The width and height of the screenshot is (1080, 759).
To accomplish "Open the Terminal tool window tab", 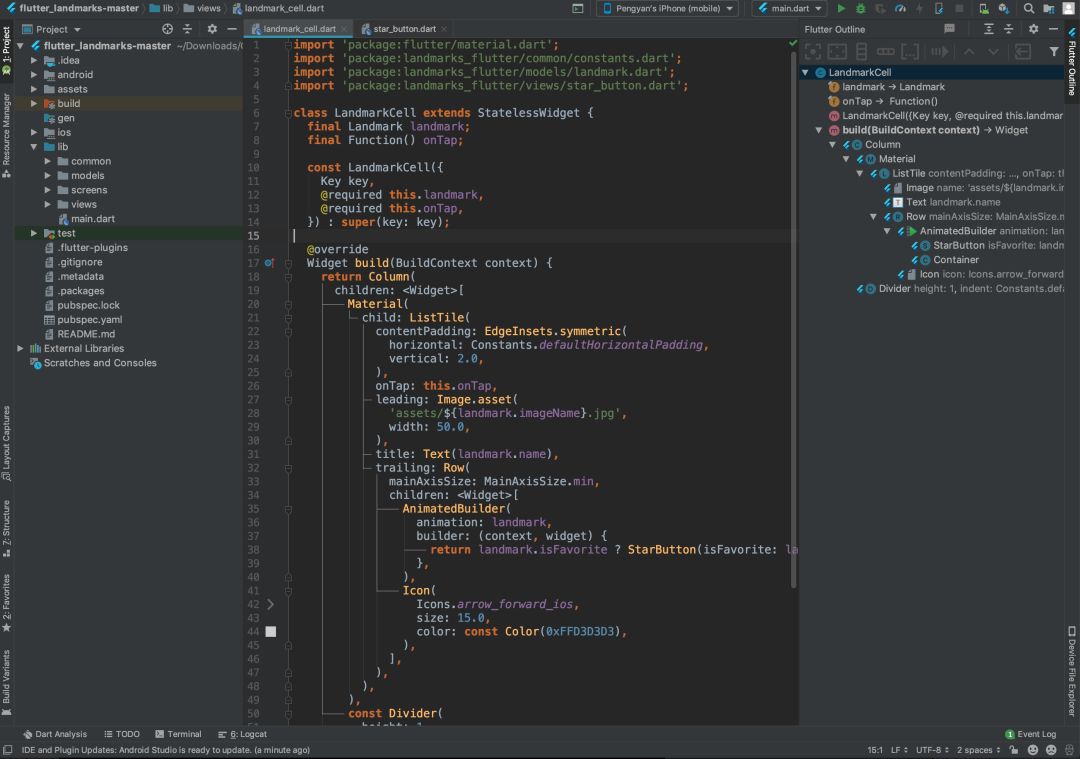I will tap(178, 734).
